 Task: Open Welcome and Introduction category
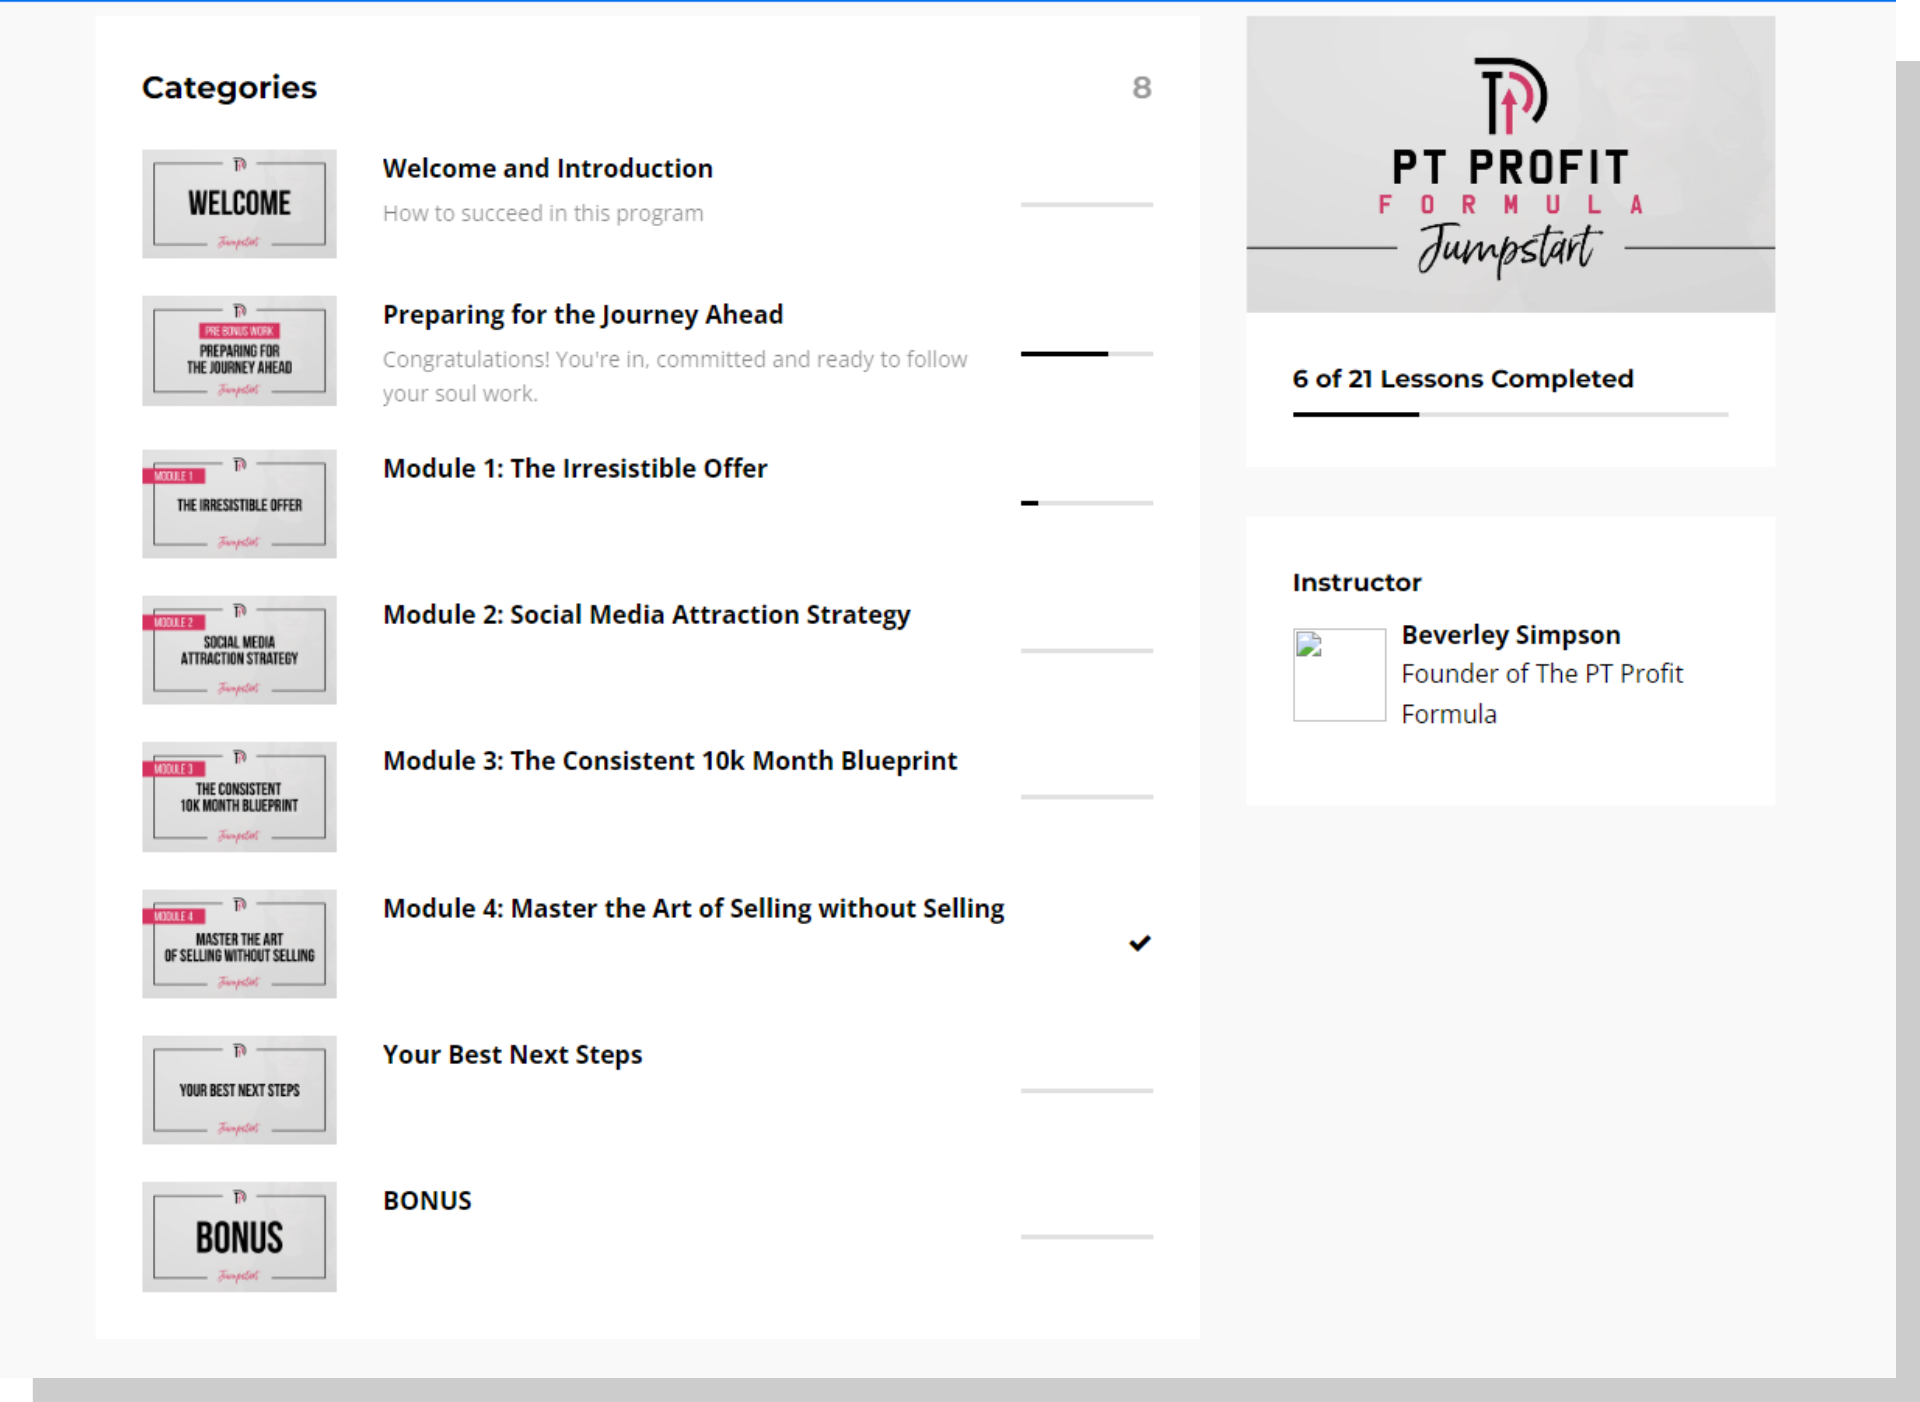(x=547, y=168)
